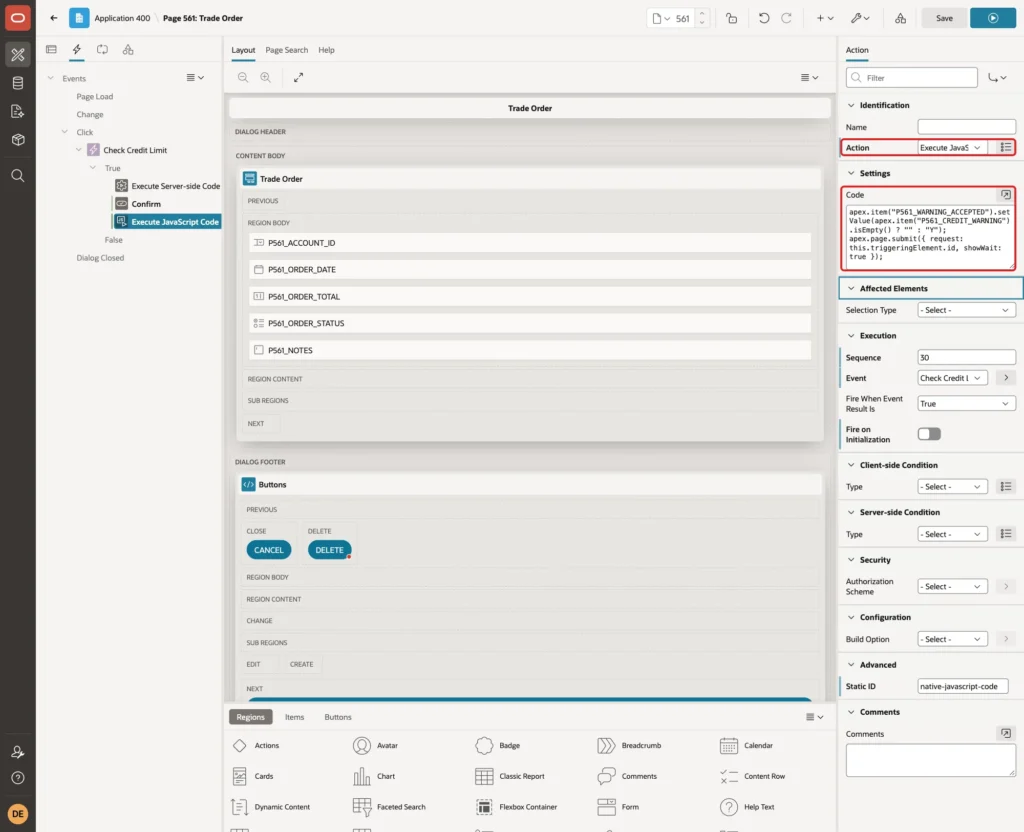Image resolution: width=1024 pixels, height=832 pixels.
Task: Toggle the Fire on Initialization switch
Action: pyautogui.click(x=929, y=434)
